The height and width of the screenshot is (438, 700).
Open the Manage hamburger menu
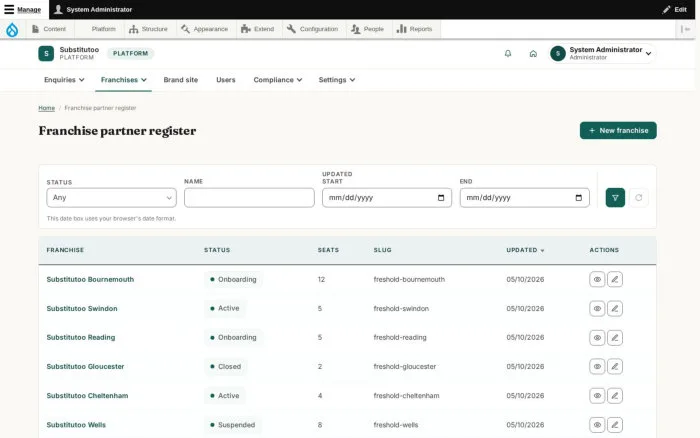[22, 9]
